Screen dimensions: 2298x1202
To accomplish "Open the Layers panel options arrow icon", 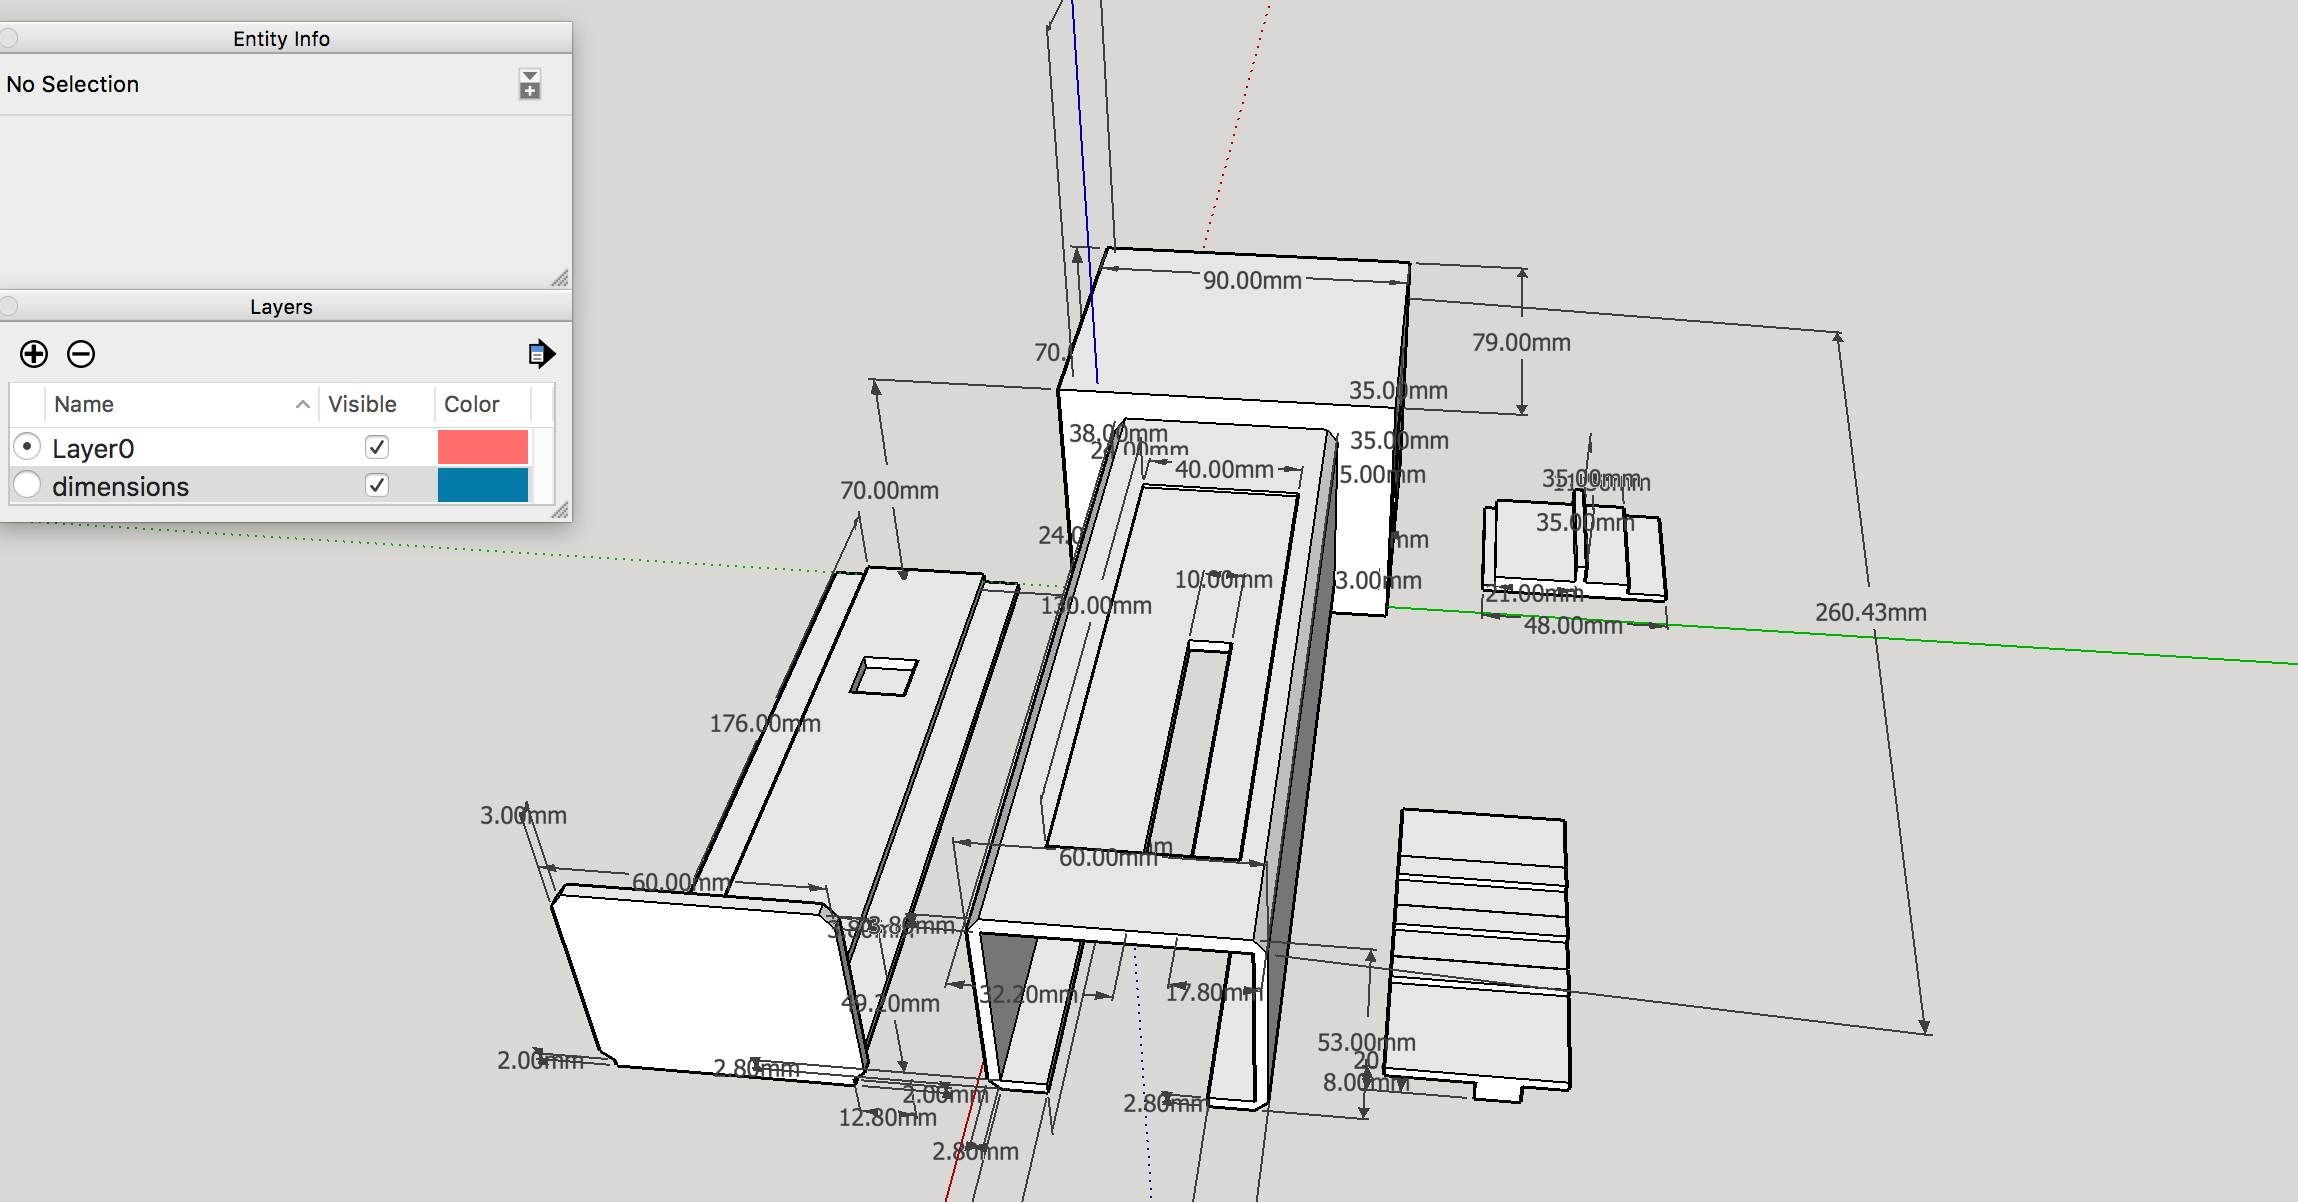I will pyautogui.click(x=540, y=352).
